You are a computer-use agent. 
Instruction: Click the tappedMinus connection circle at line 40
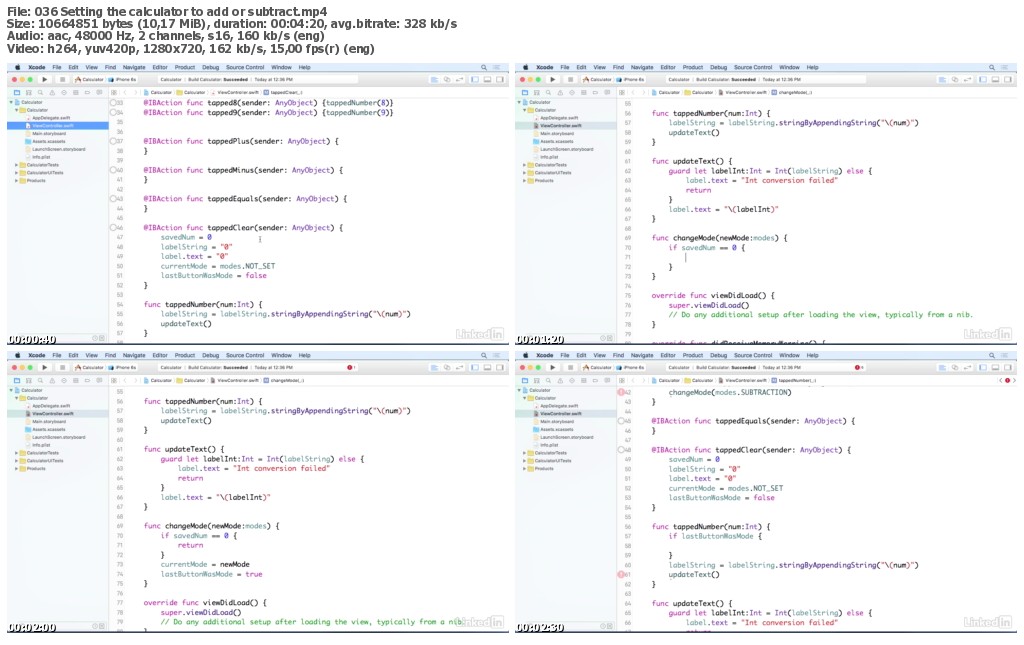click(113, 170)
